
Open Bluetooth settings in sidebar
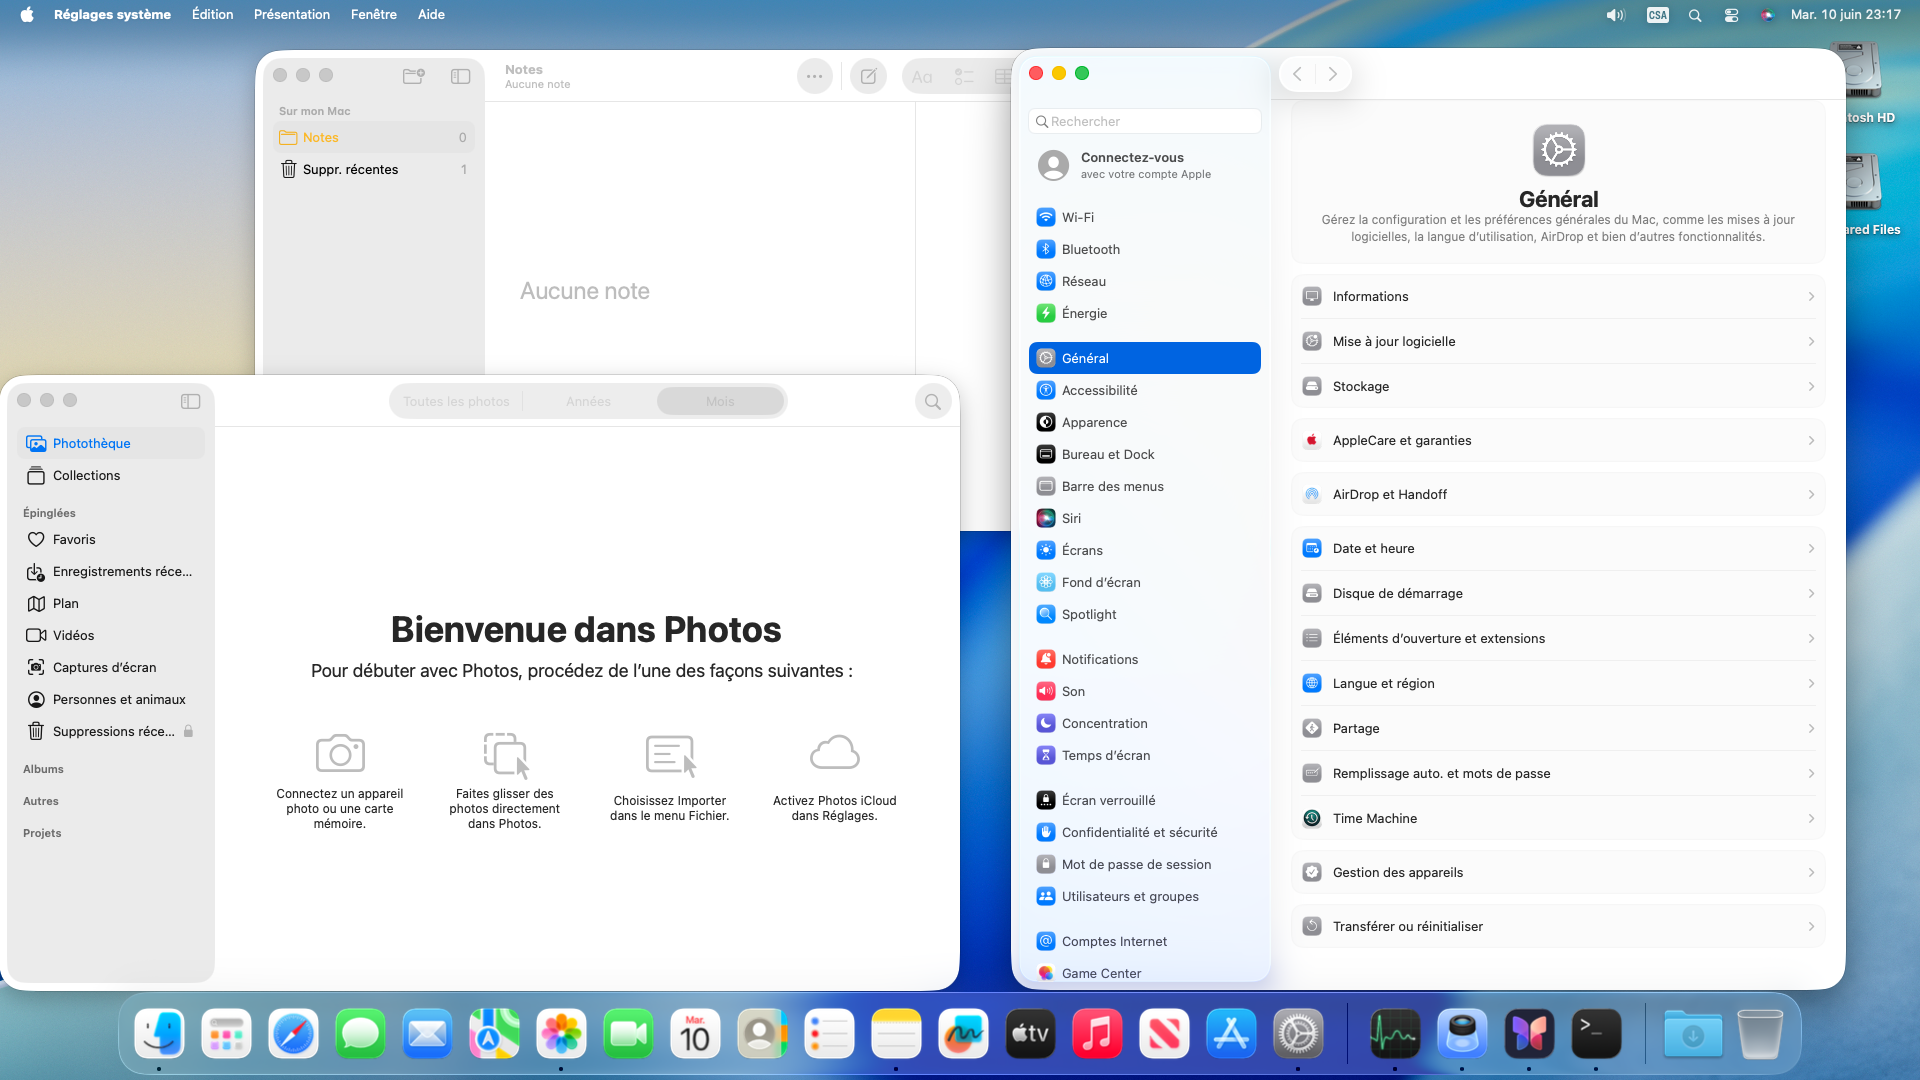[1090, 249]
